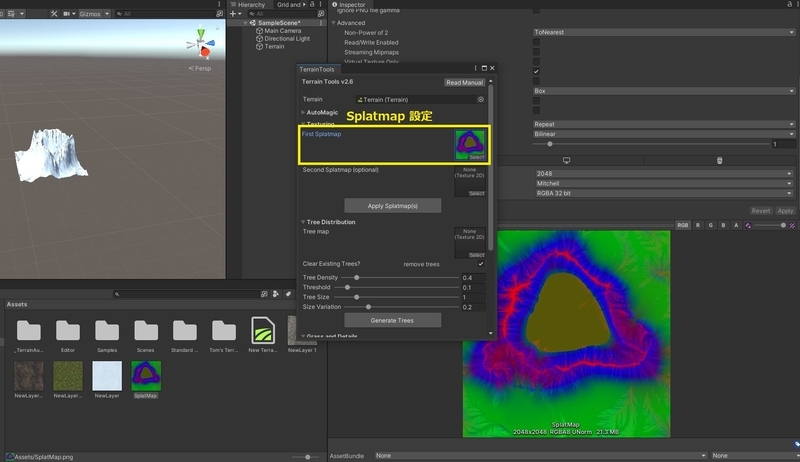Click the Terrain object picker circle
The image size is (800, 462).
pyautogui.click(x=481, y=99)
